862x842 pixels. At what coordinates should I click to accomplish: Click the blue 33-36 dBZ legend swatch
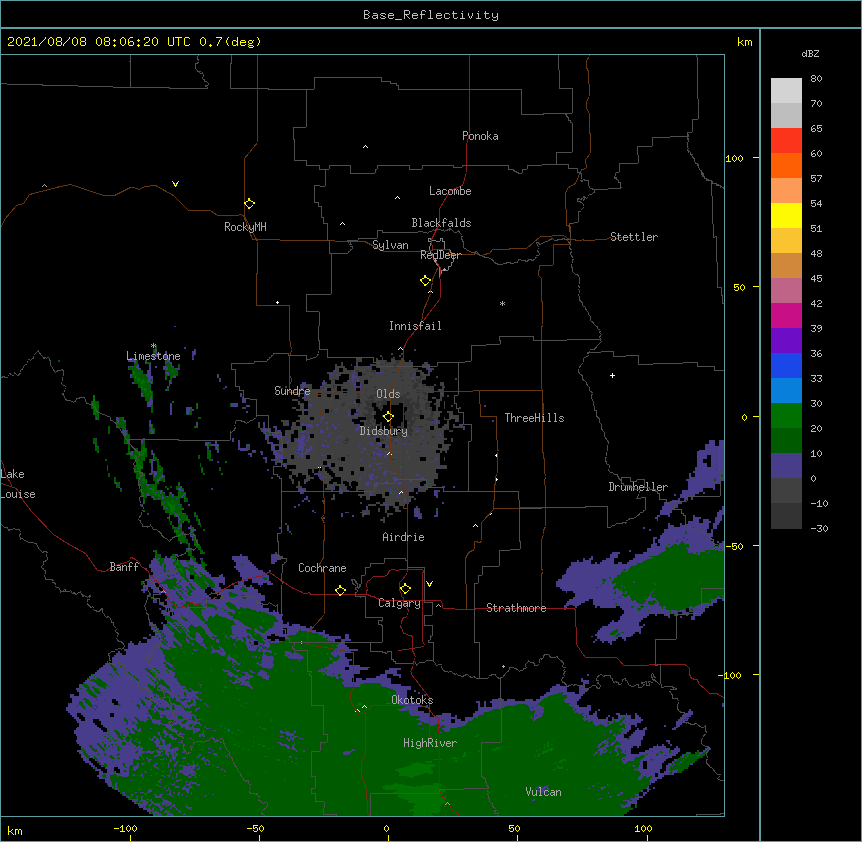tap(786, 365)
